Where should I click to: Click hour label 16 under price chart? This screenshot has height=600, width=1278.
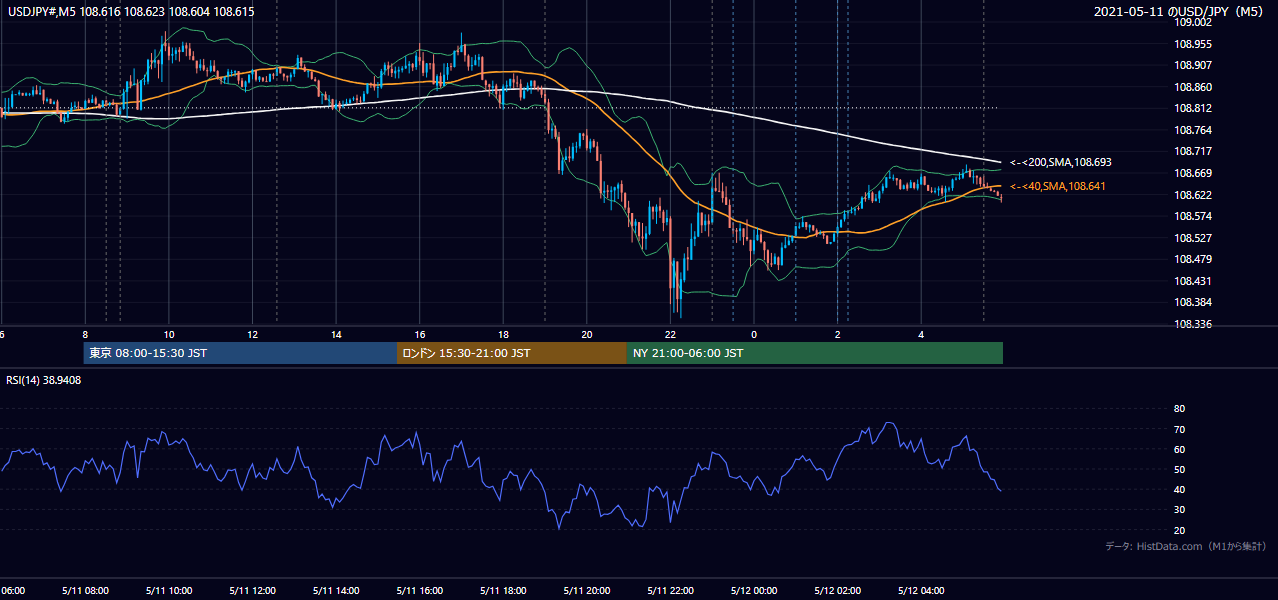(x=420, y=334)
